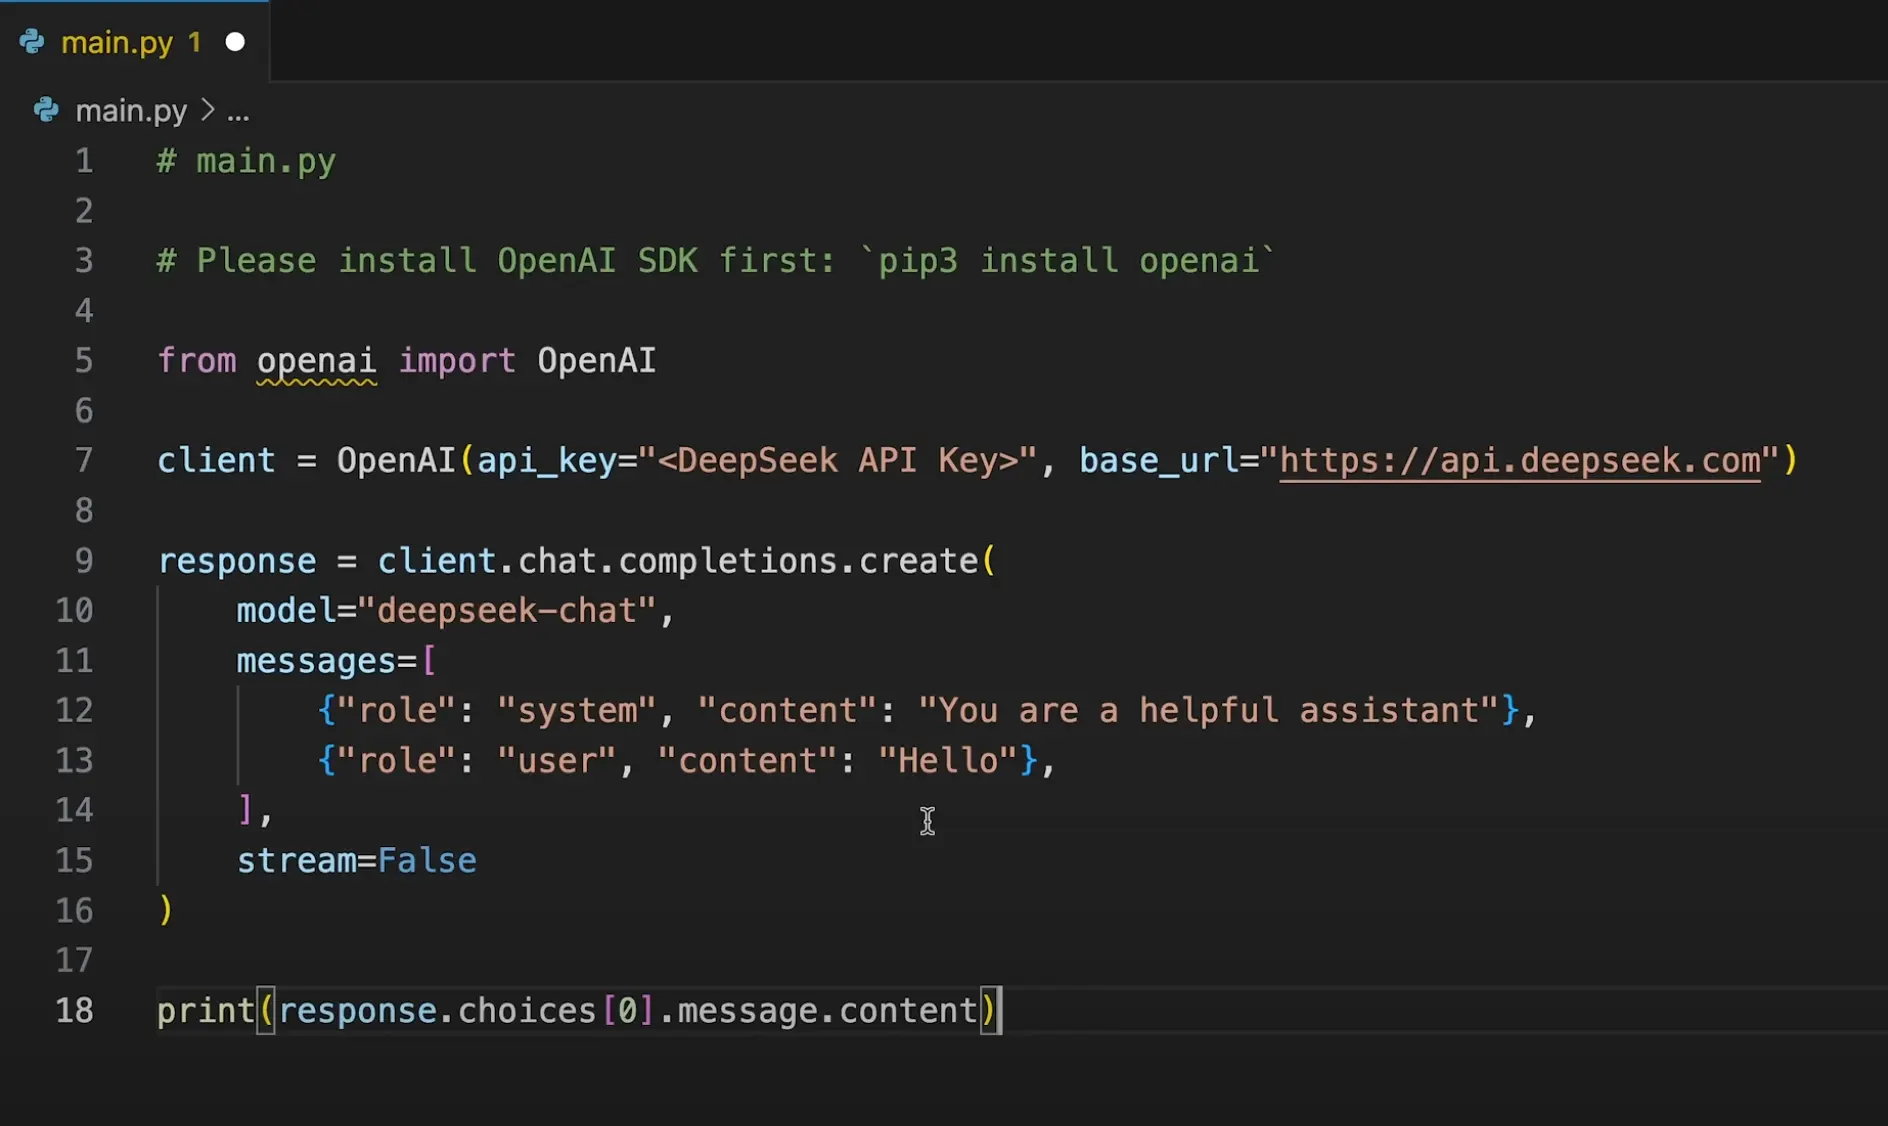Click 'You are a helpful assistant' string

(x=1209, y=711)
